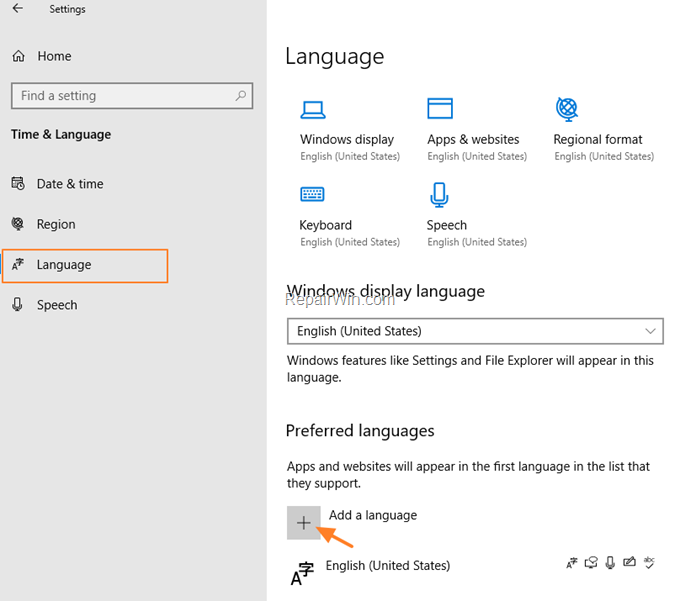Click the spell-check abc feature icon

[649, 563]
